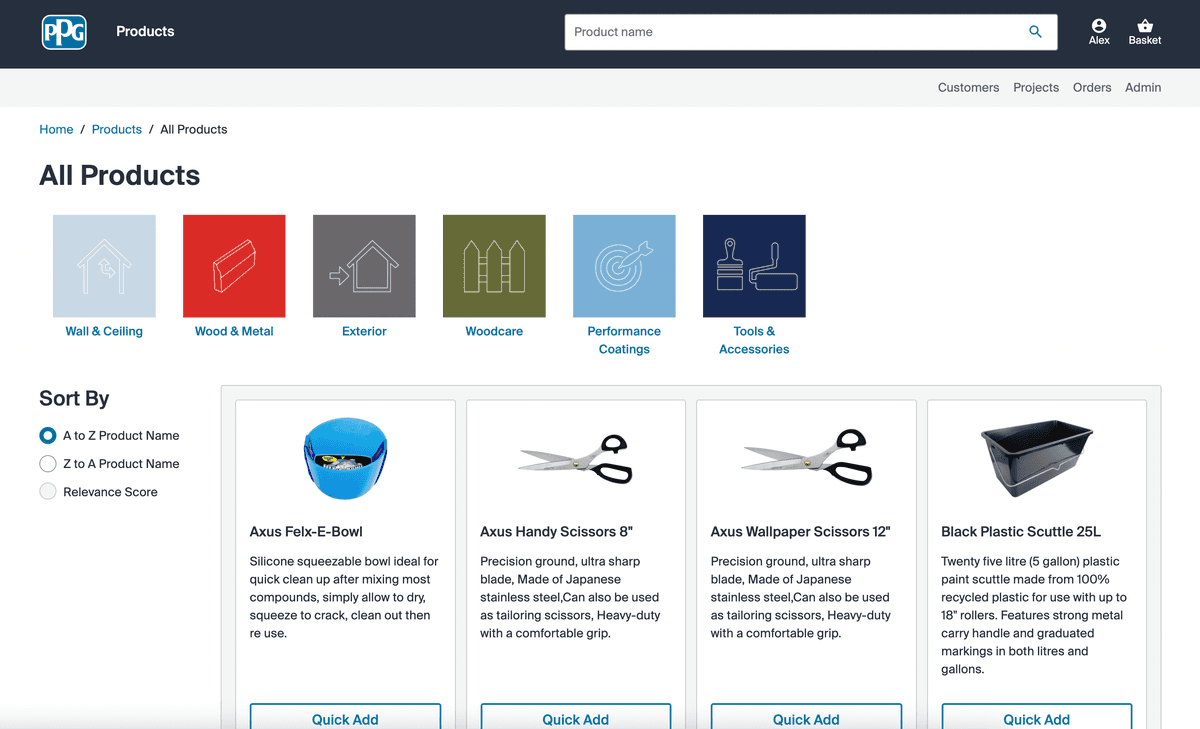Click the search magnifier icon
Screen dimensions: 1200x729
tap(1035, 32)
